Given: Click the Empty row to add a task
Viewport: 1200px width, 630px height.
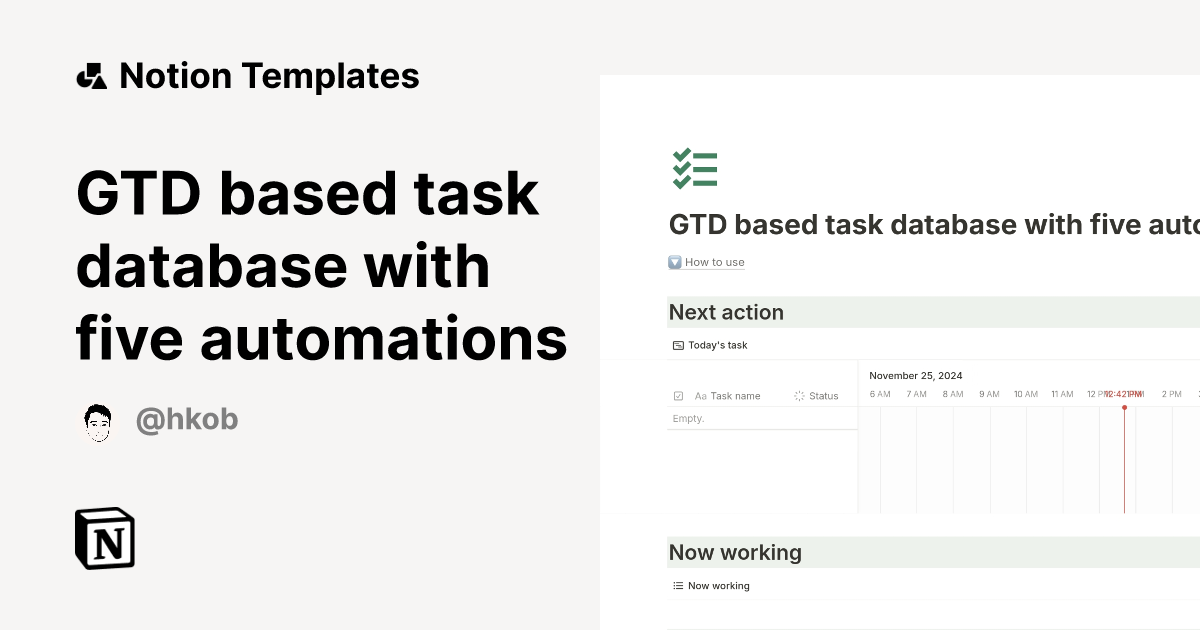Looking at the screenshot, I should (x=688, y=418).
